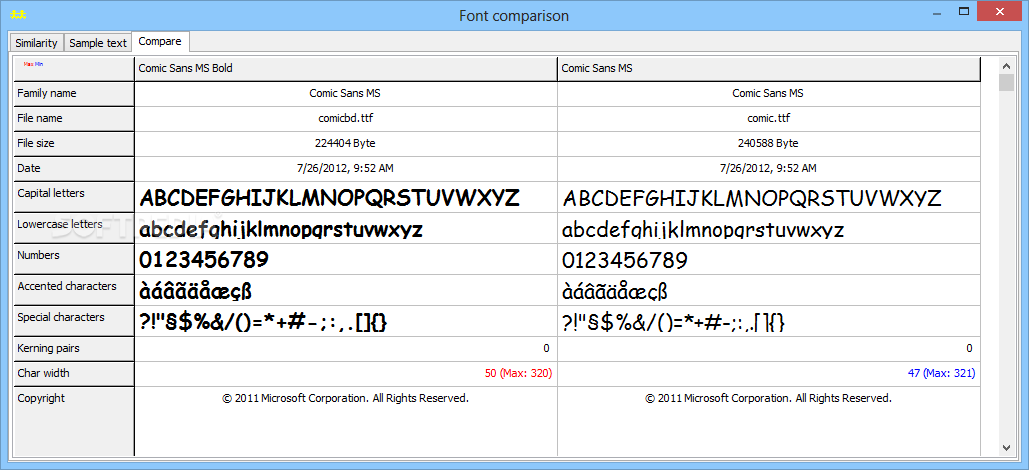Click the scrollbar down arrow

[x=1006, y=447]
